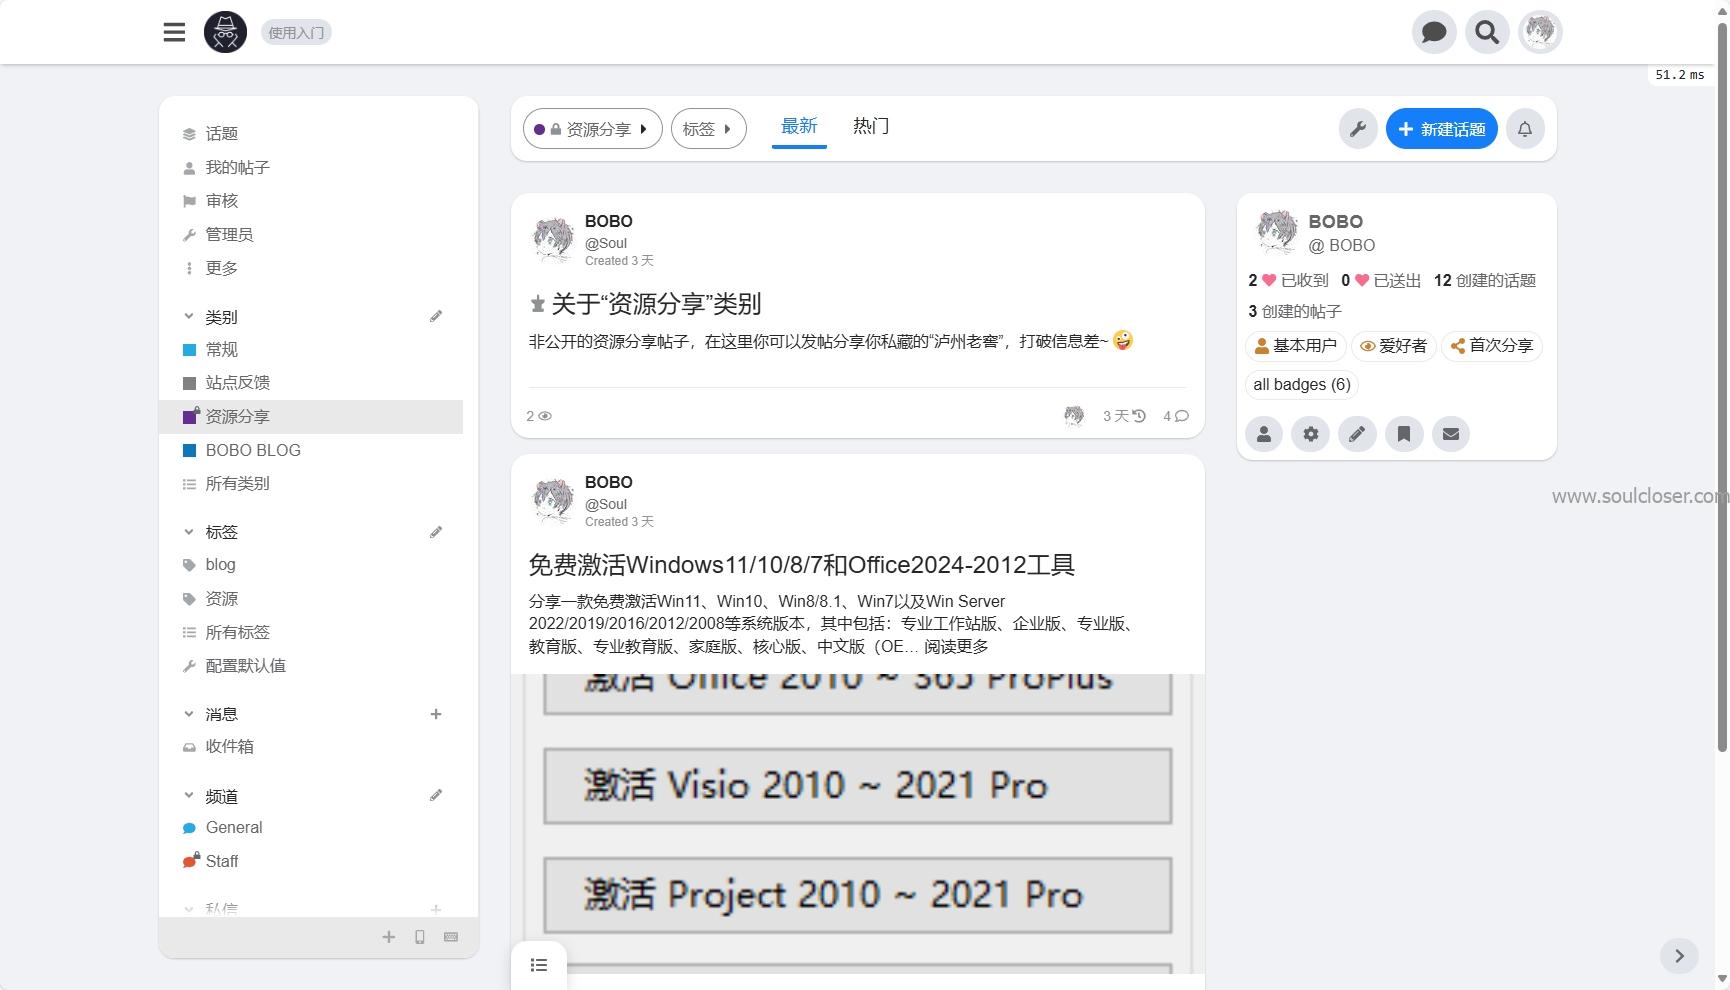Screen dimensions: 1730x990
Task: Click the 爱好者 badge
Action: [x=1393, y=346]
